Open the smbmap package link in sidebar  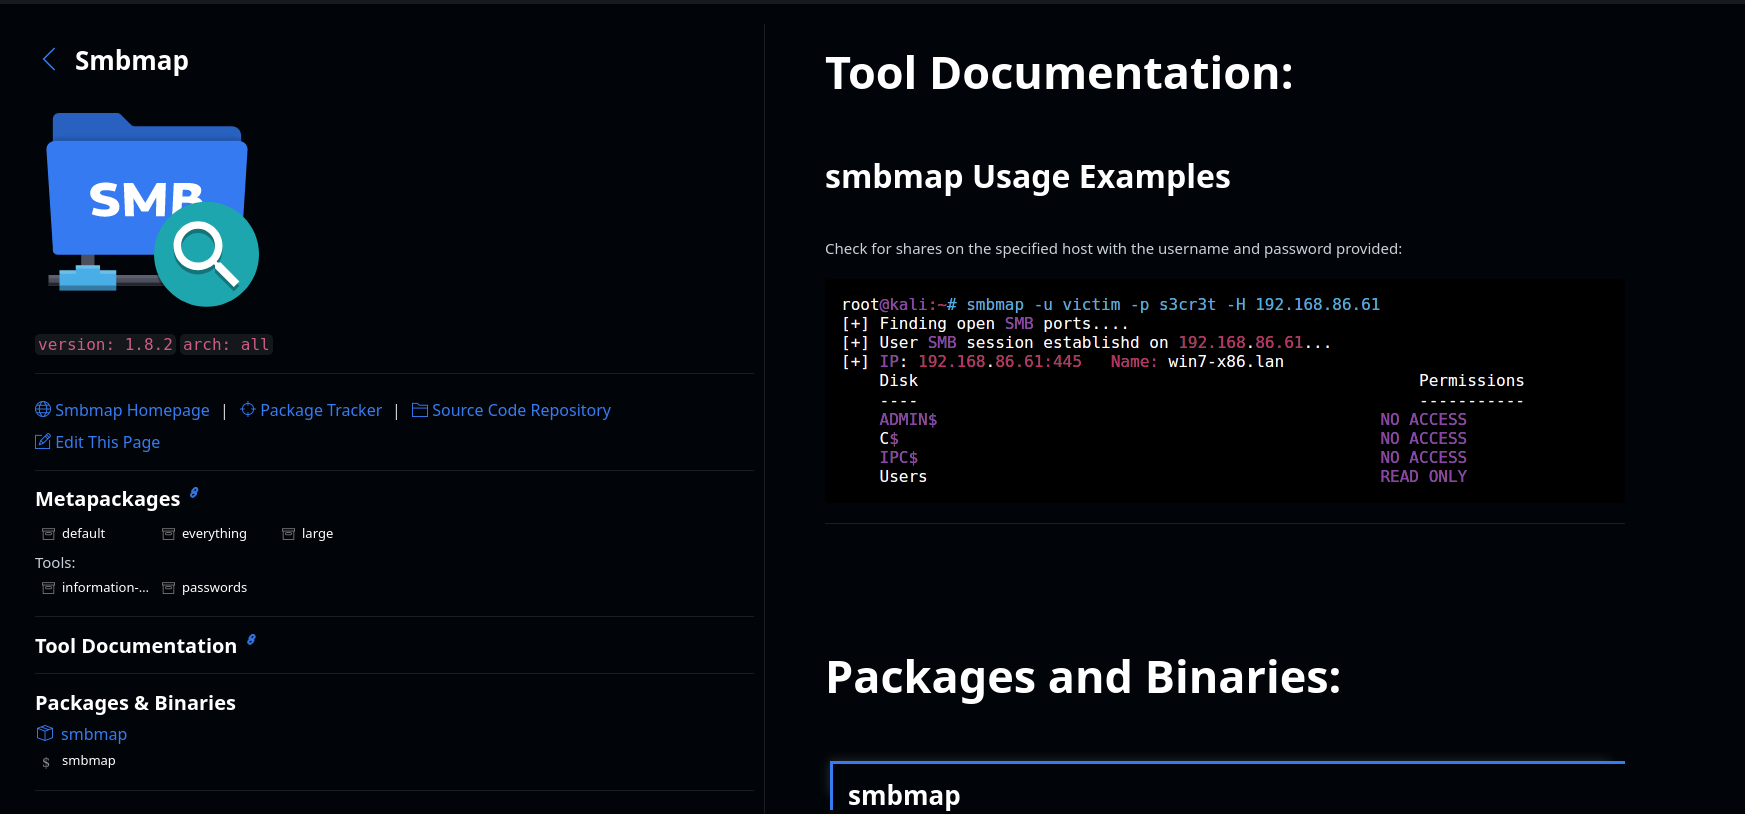coord(94,734)
